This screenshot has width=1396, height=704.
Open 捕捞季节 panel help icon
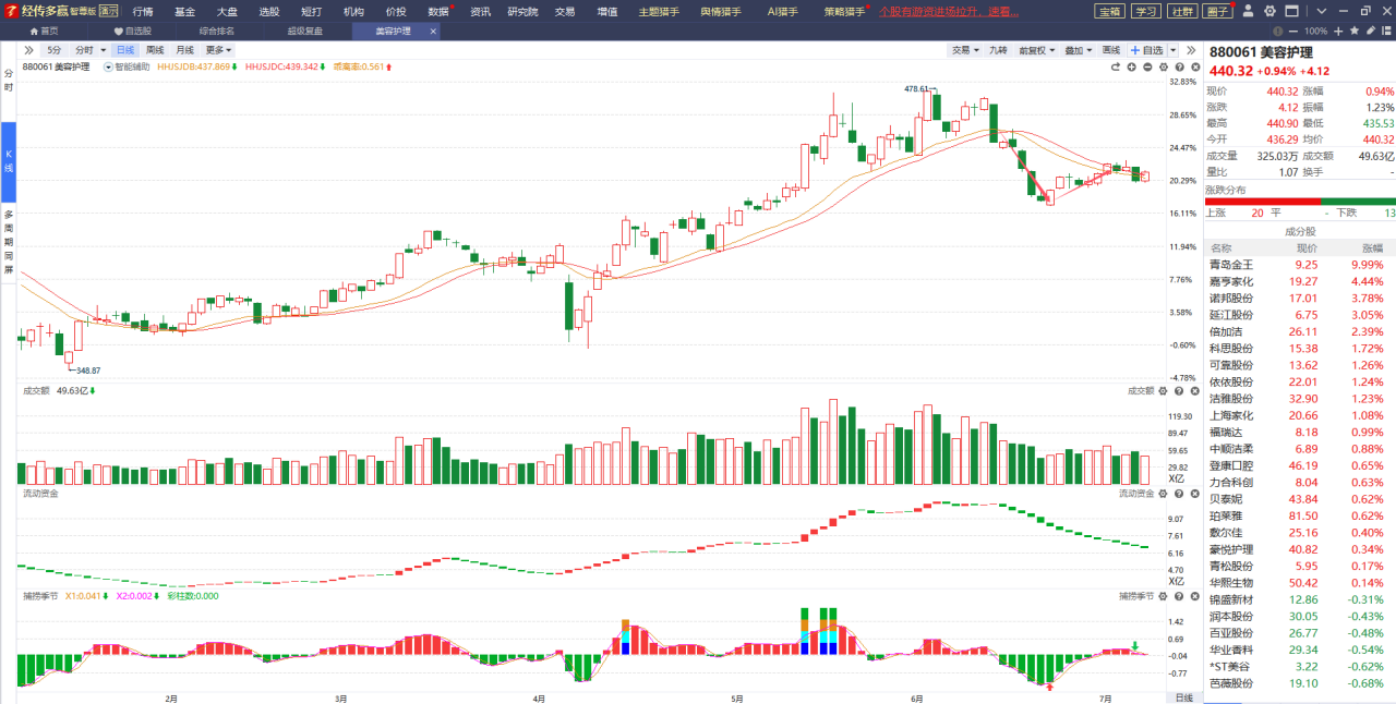point(1178,596)
